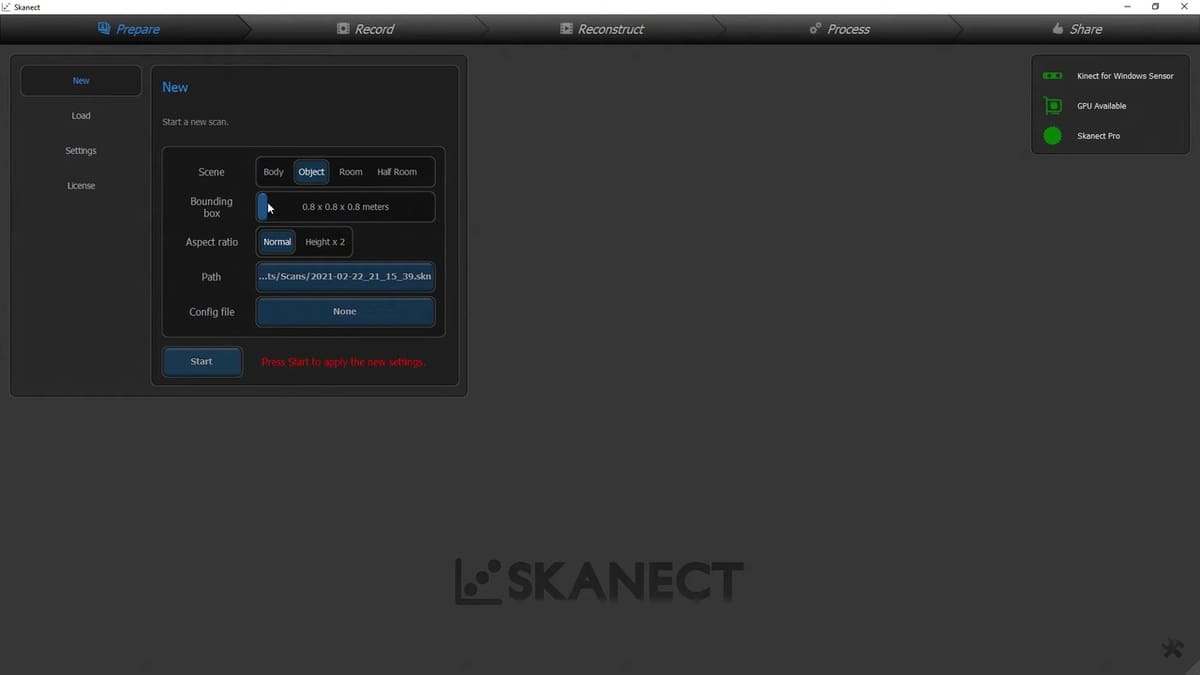Open the License section in sidebar
The height and width of the screenshot is (675, 1200).
81,186
